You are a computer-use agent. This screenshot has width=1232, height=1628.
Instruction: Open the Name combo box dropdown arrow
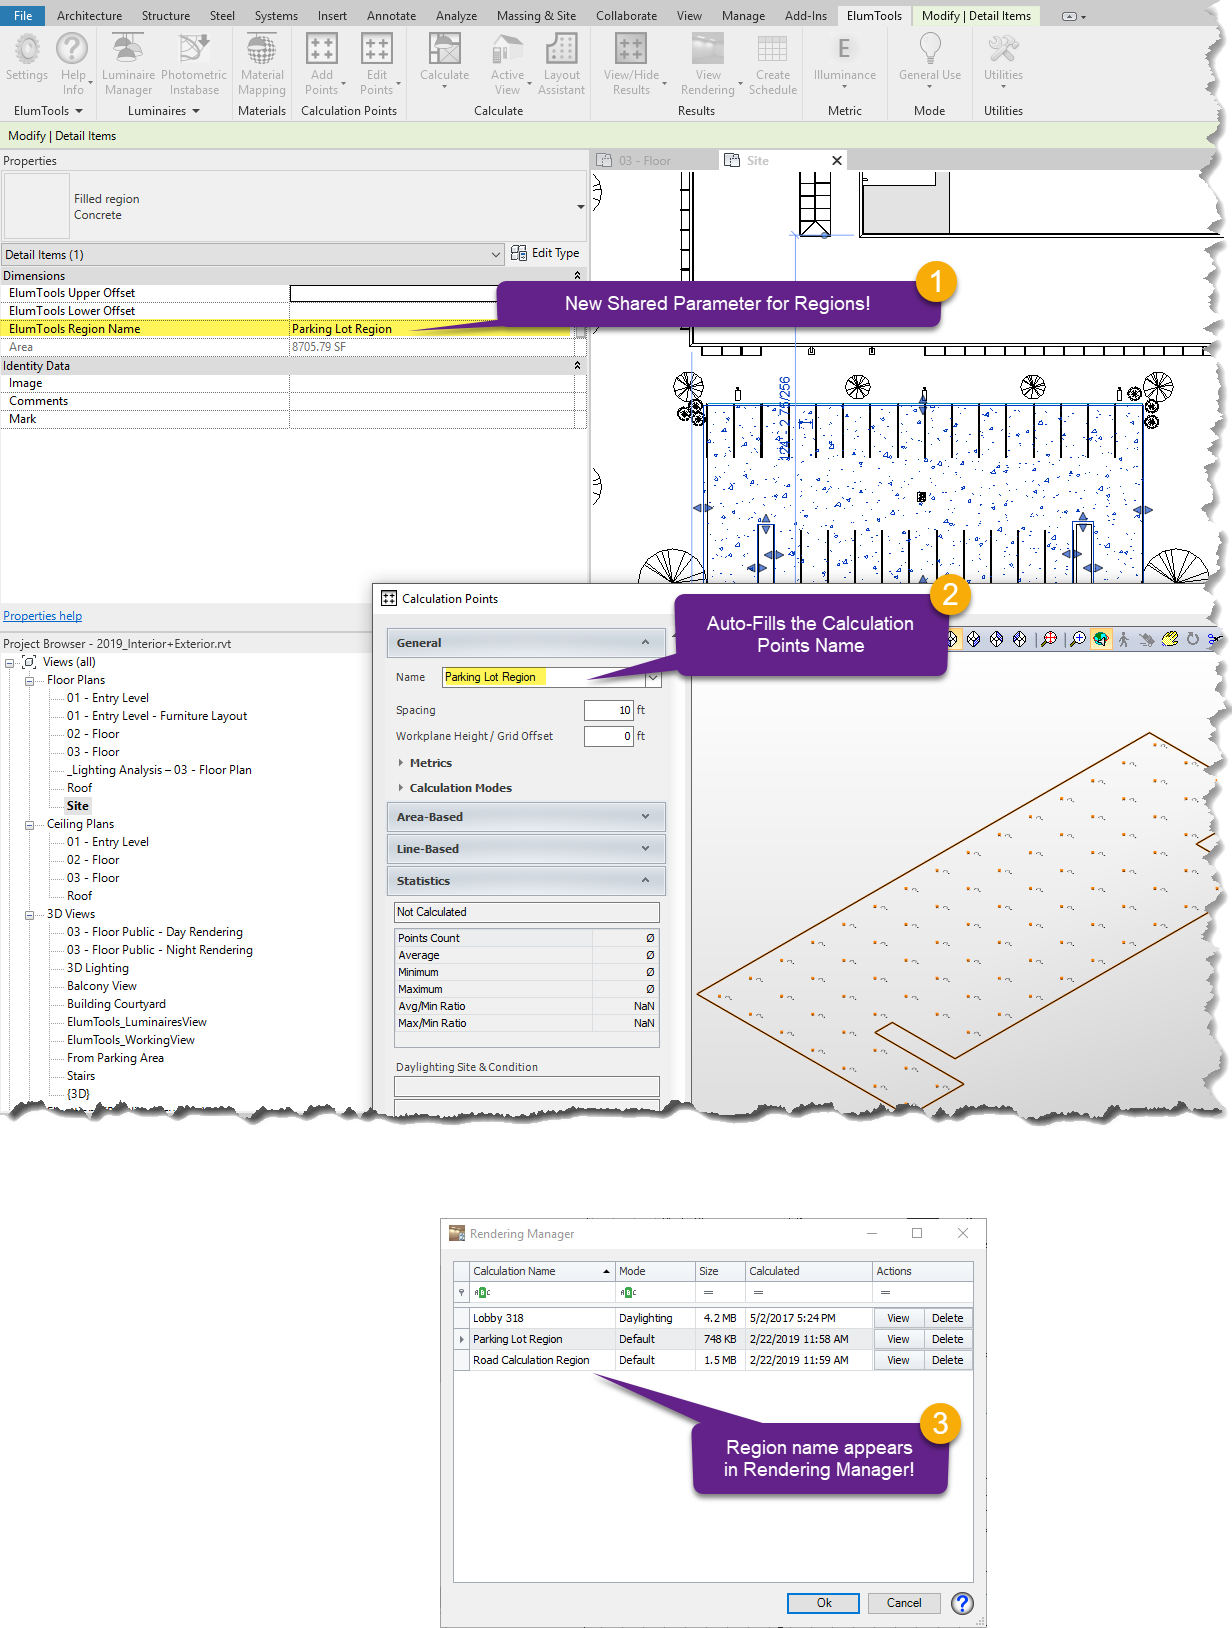[x=653, y=677]
